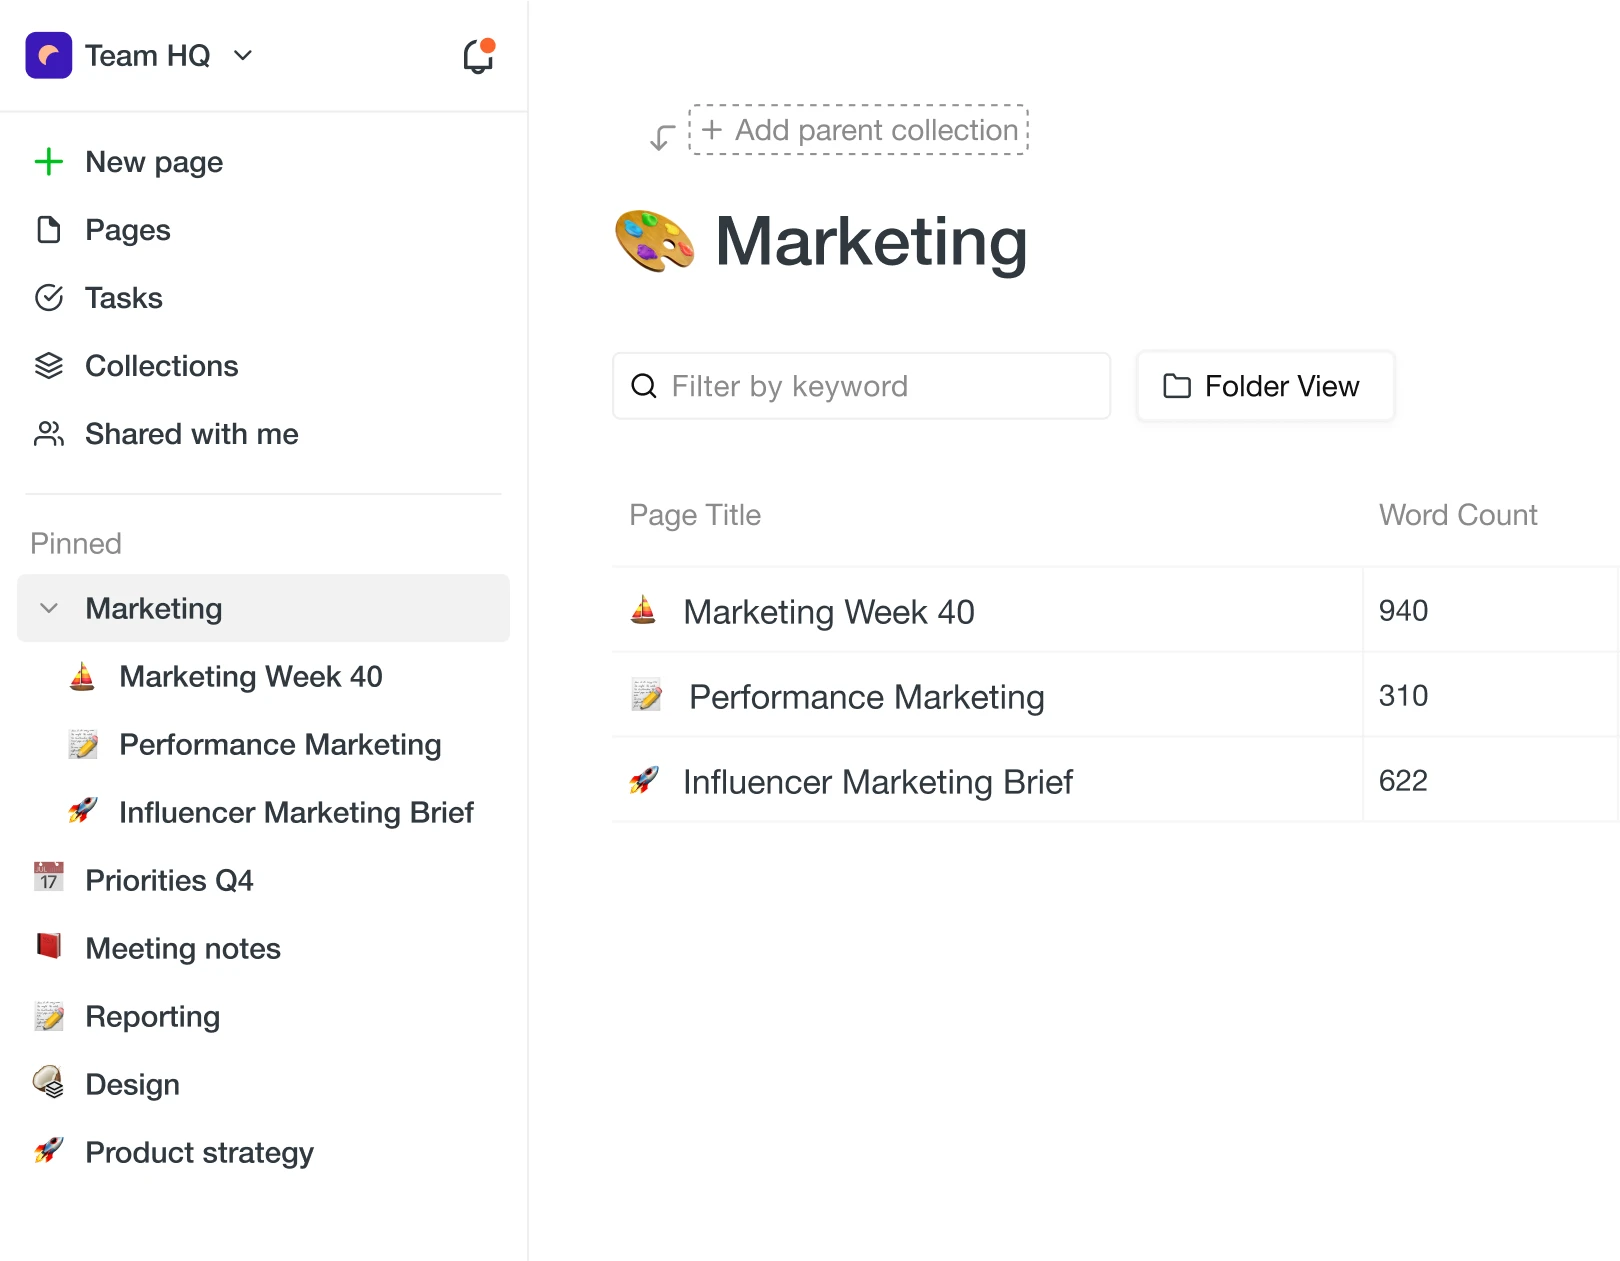Open Pages in the sidebar
This screenshot has width=1620, height=1261.
[127, 230]
